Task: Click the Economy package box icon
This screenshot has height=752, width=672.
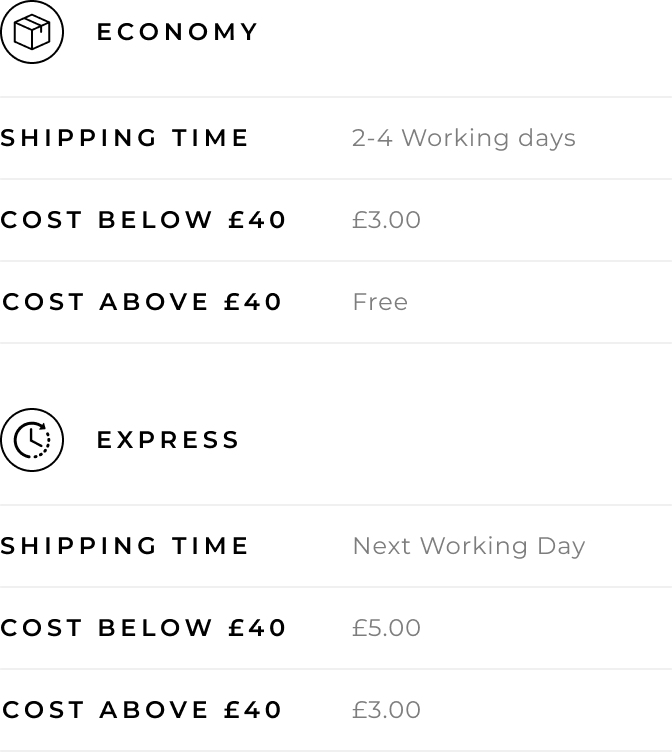Action: [32, 32]
